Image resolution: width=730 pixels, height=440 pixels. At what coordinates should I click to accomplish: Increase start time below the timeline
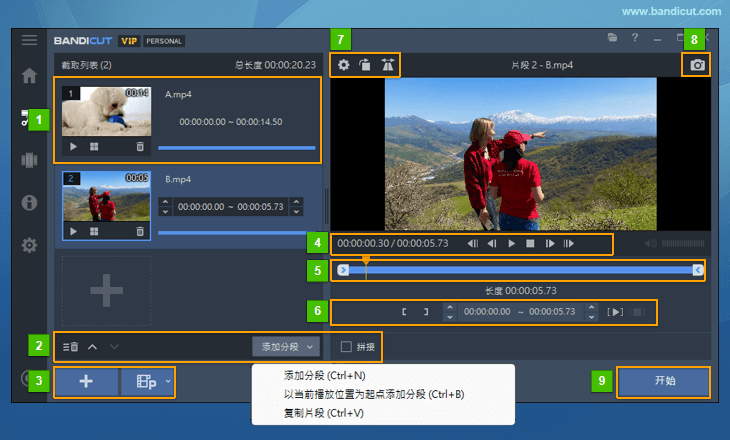click(450, 307)
